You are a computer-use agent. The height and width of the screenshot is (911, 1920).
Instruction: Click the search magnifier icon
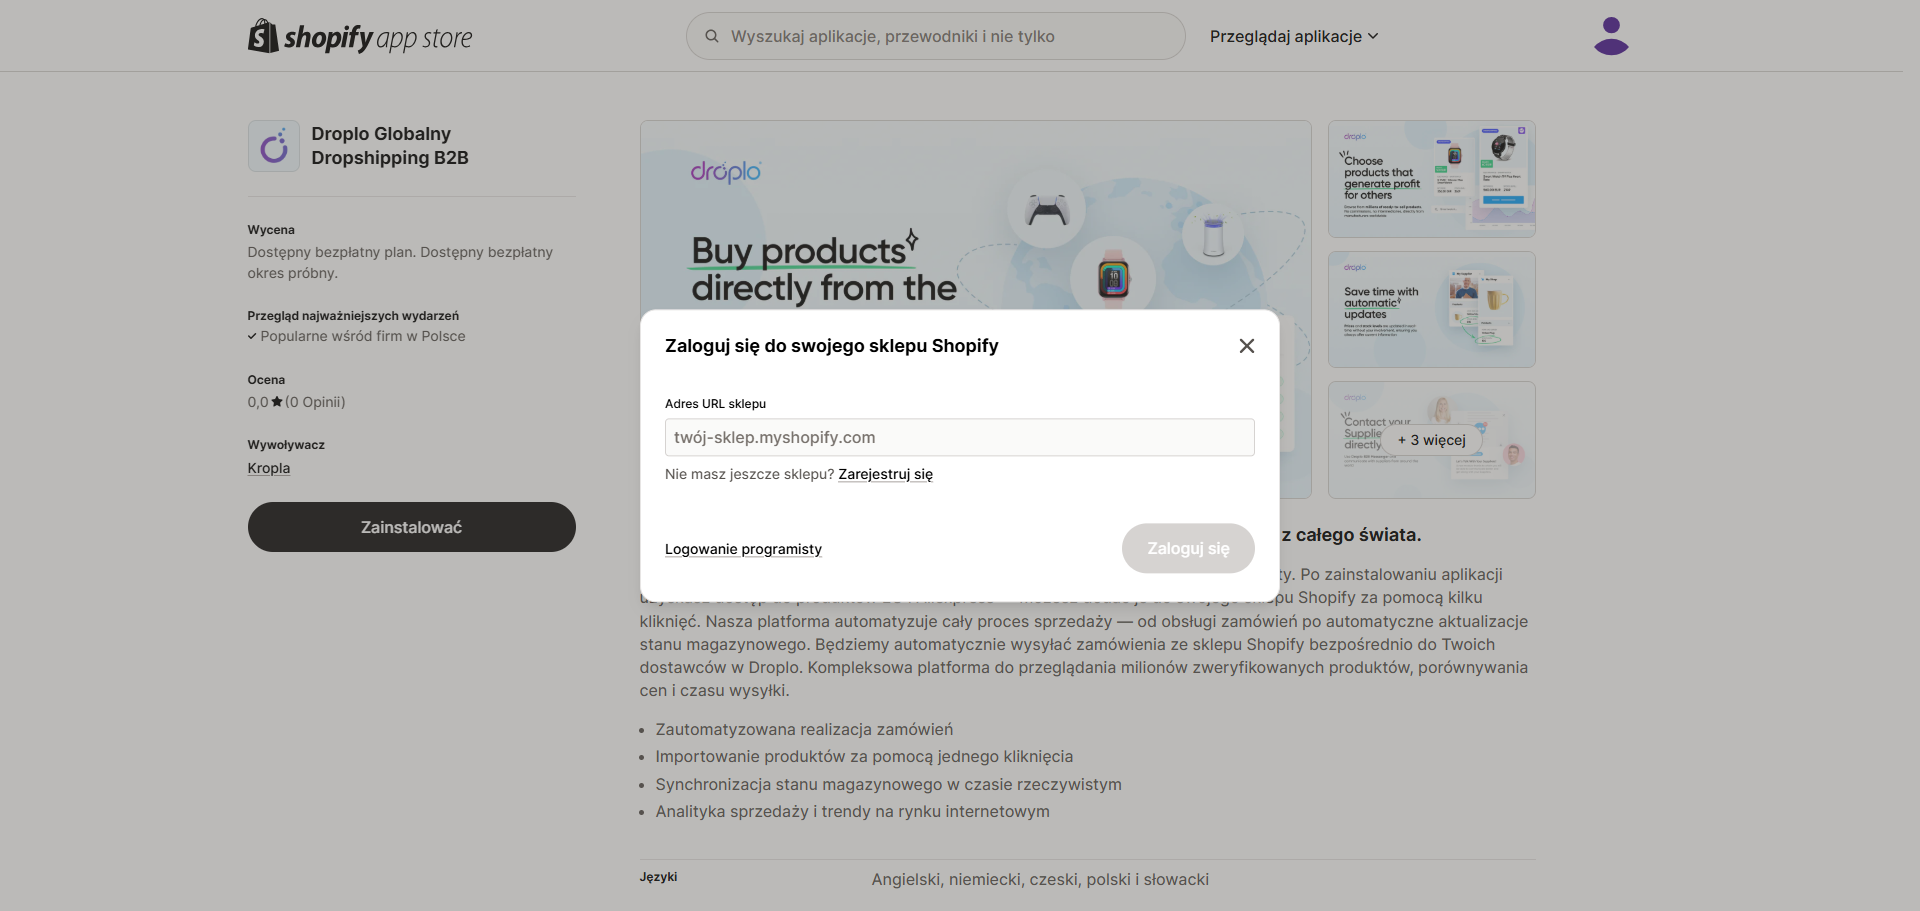(x=712, y=36)
